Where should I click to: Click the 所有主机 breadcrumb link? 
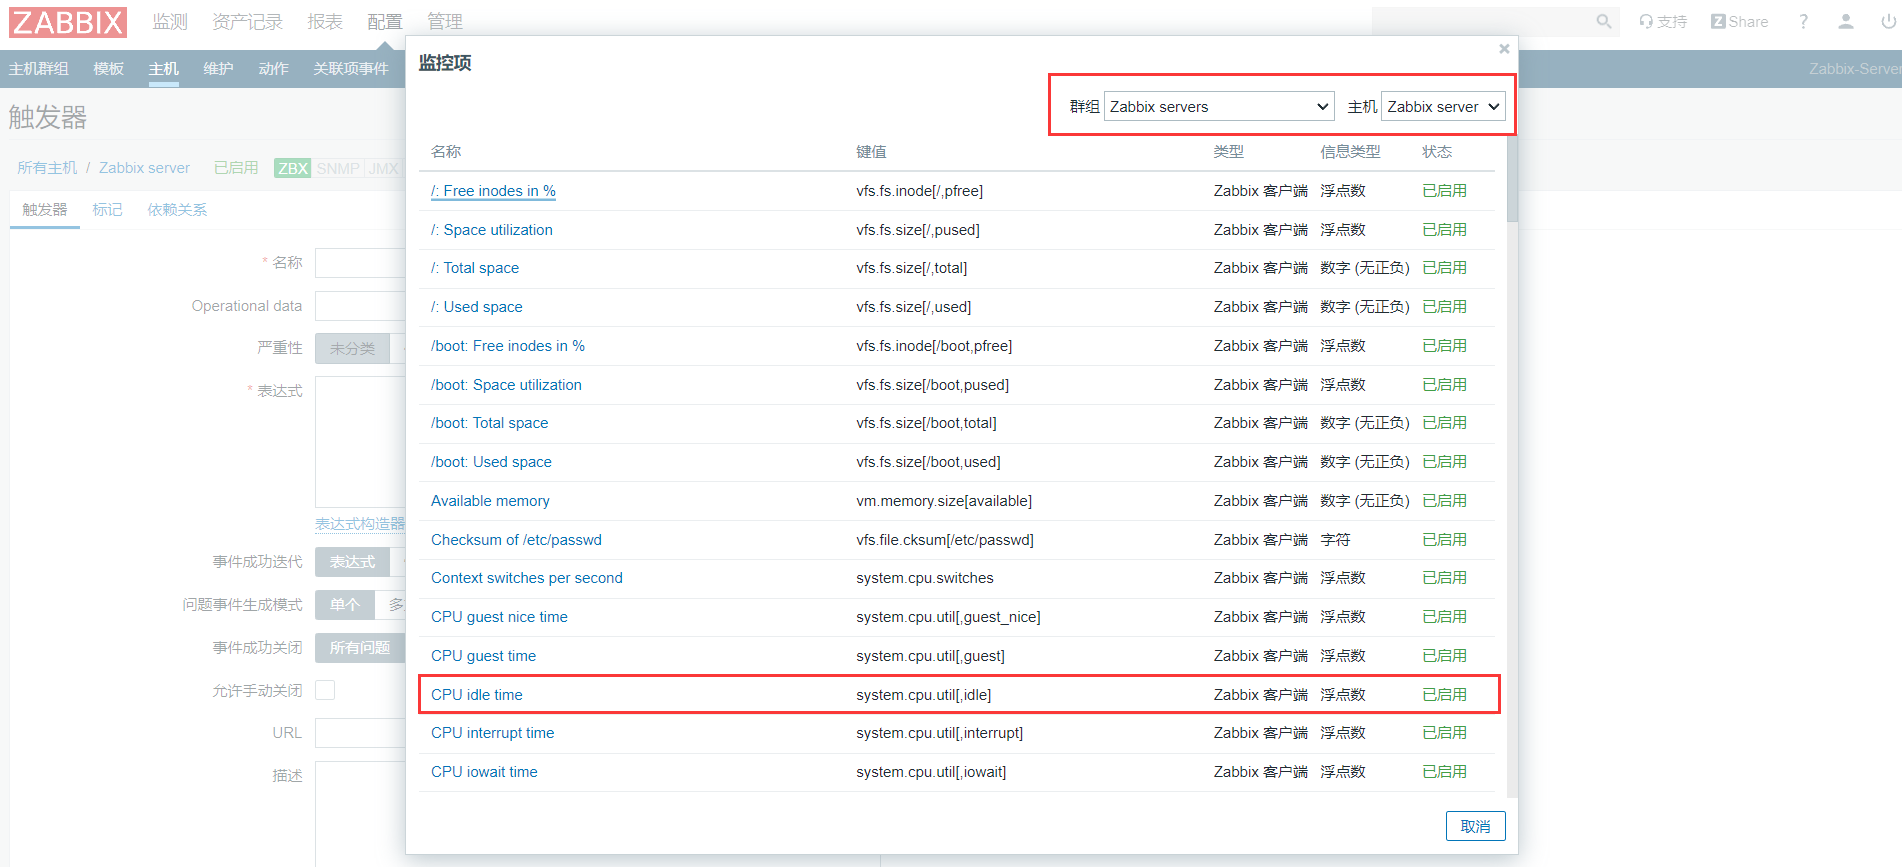[x=47, y=167]
